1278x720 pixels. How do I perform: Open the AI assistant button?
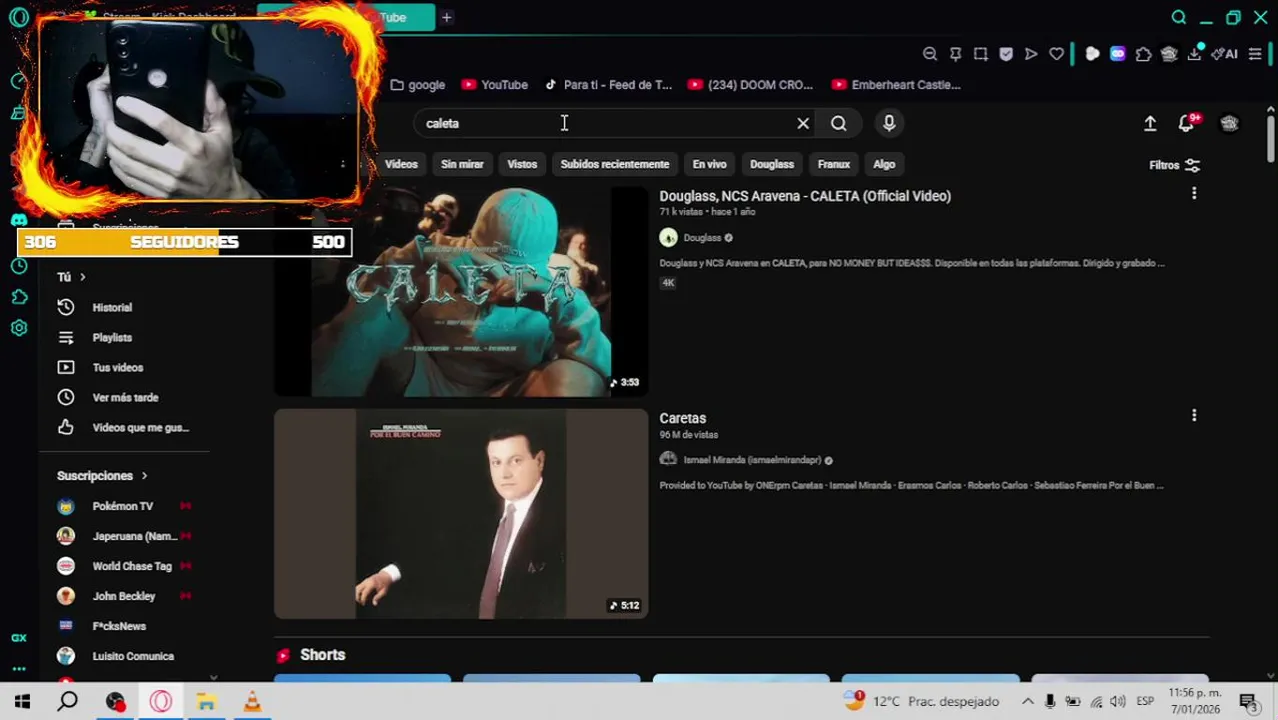(1225, 54)
